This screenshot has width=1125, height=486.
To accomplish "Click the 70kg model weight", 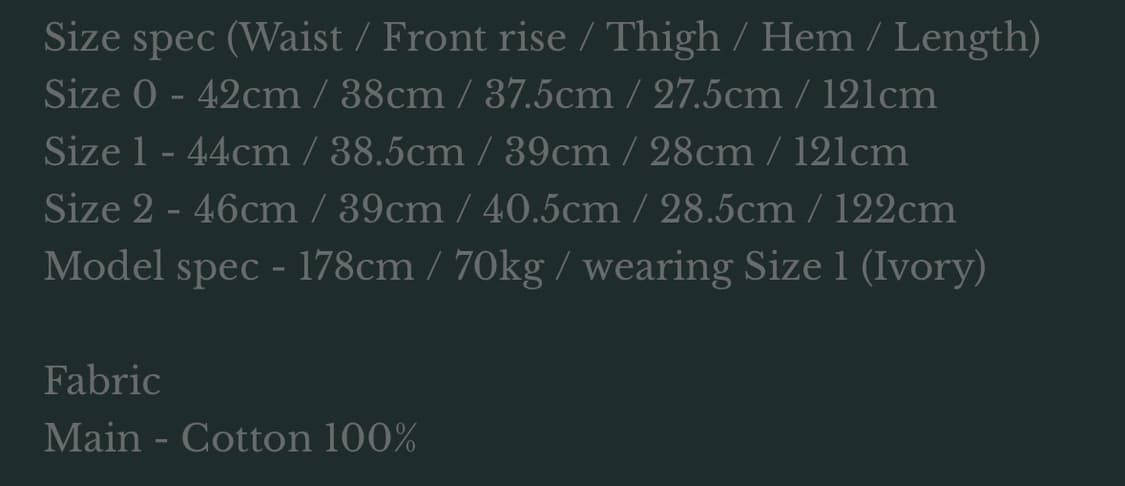I will pyautogui.click(x=499, y=268).
